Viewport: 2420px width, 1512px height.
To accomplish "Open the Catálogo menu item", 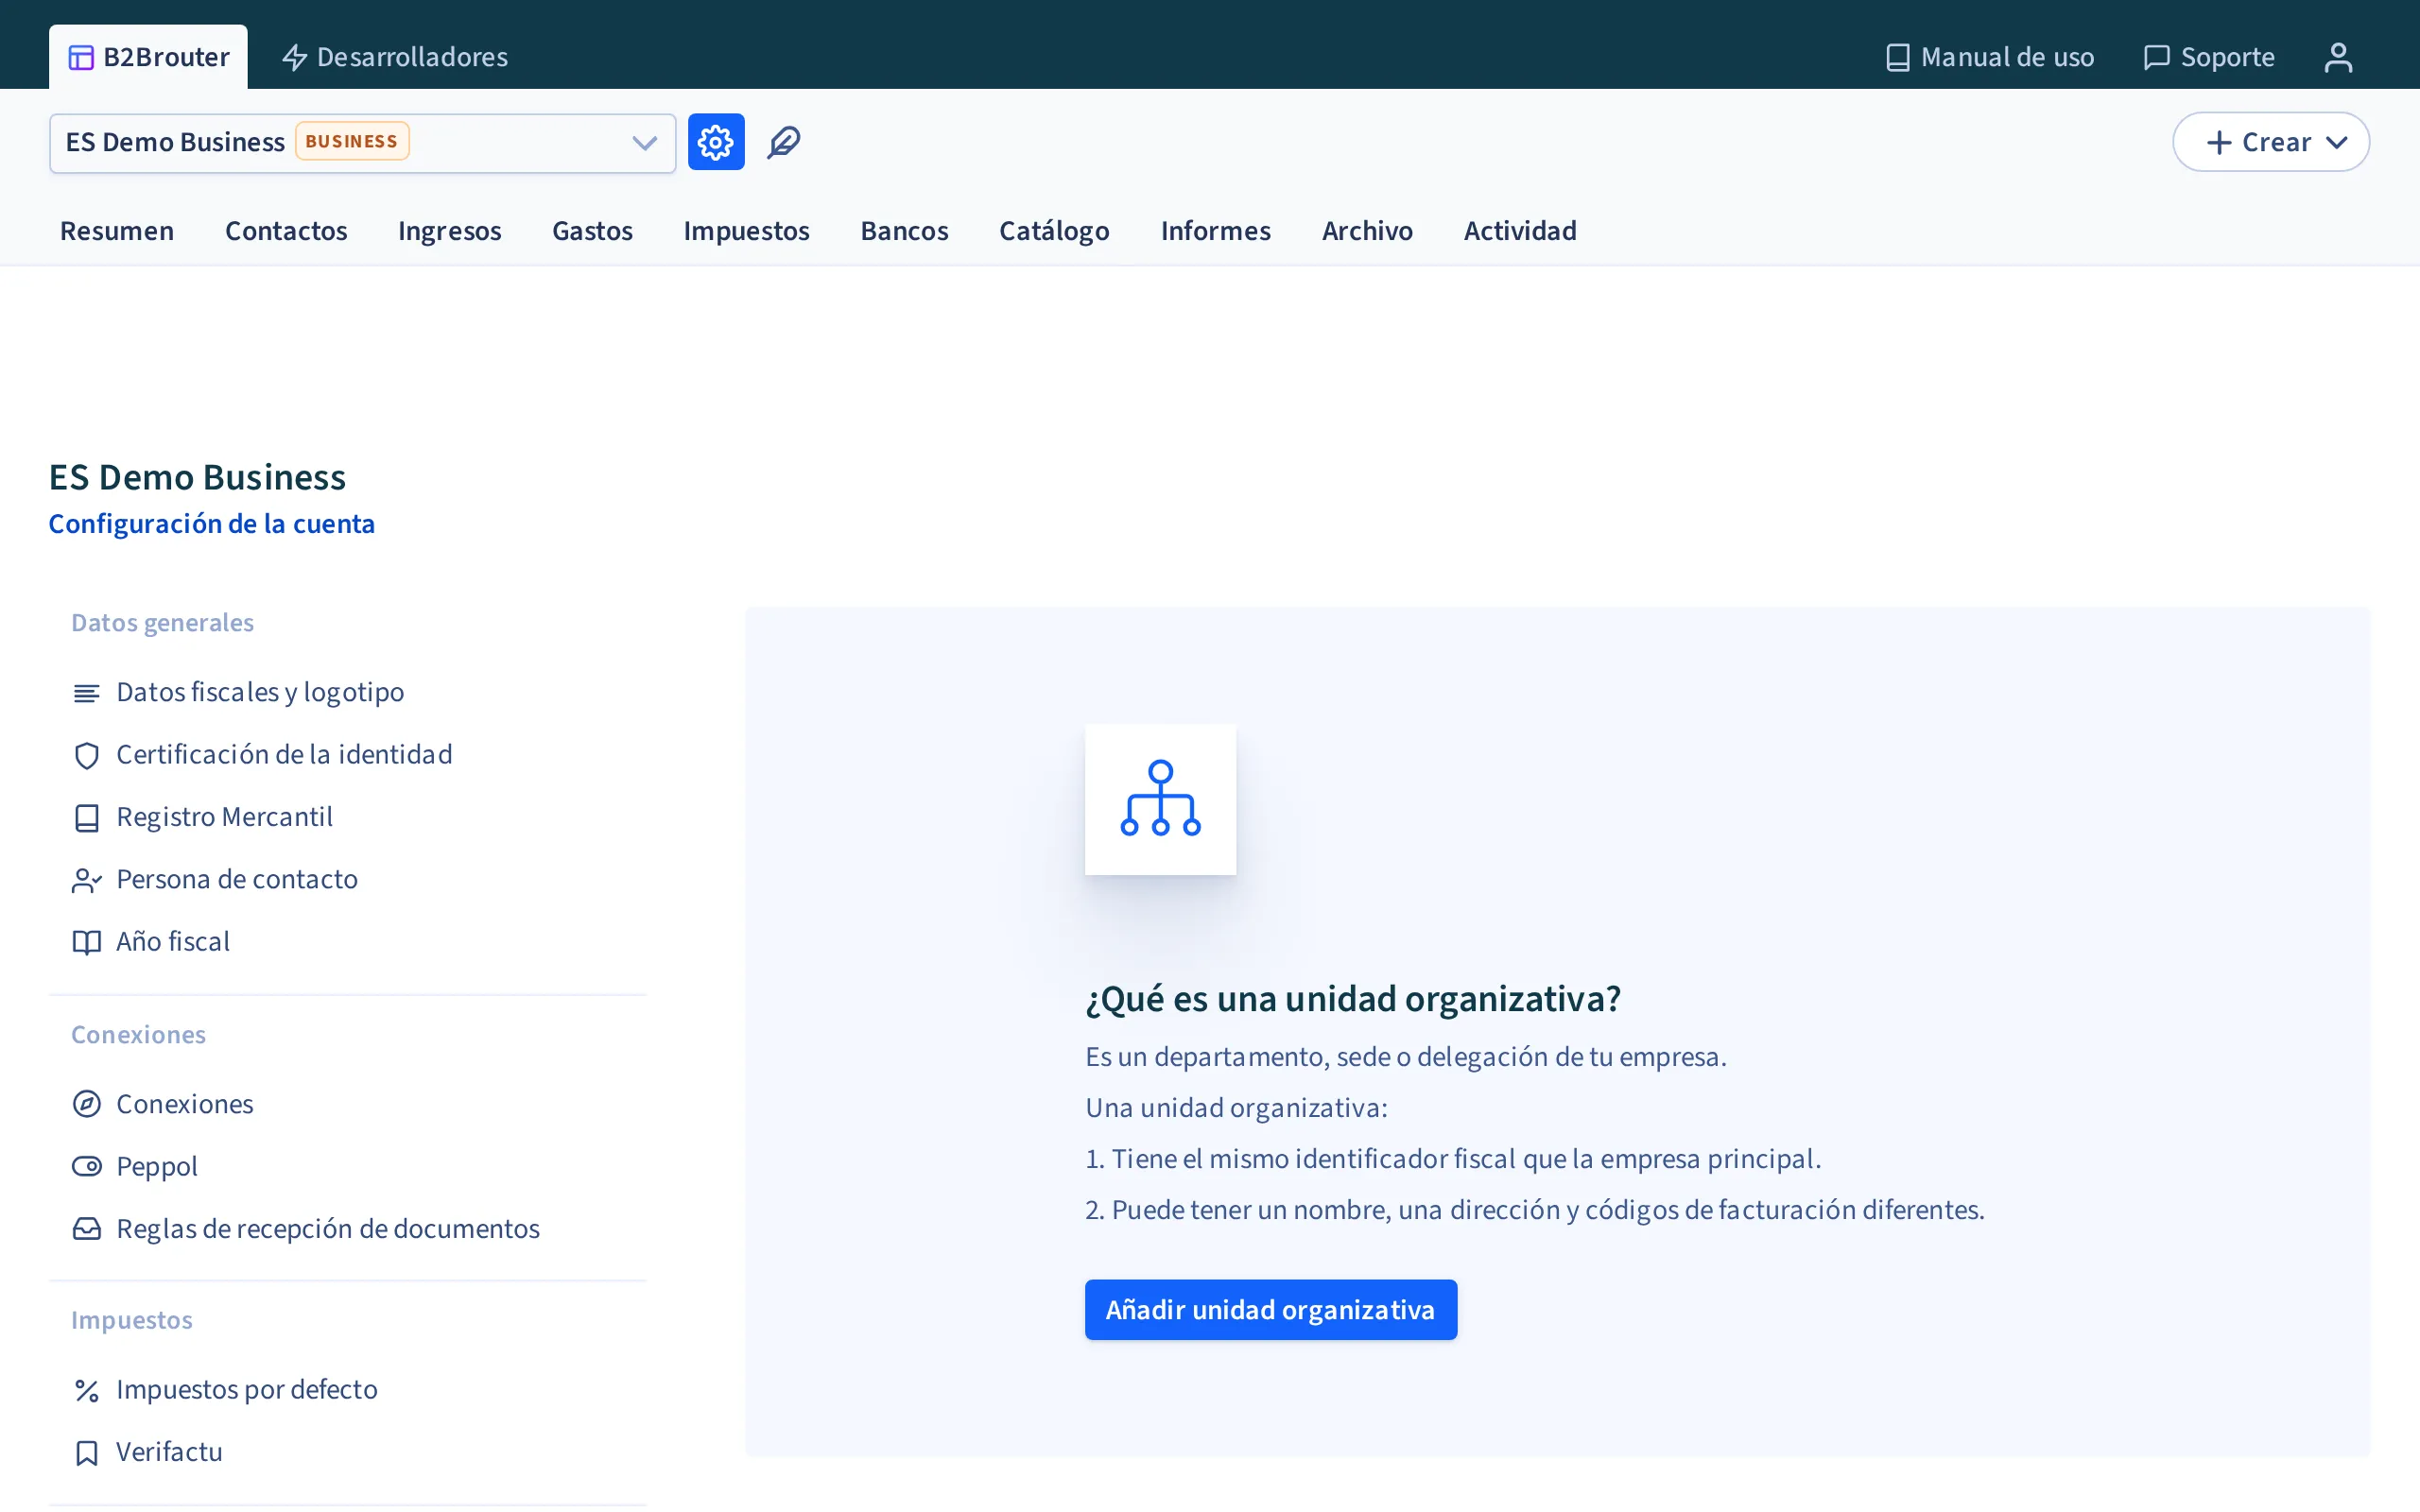I will [1054, 231].
